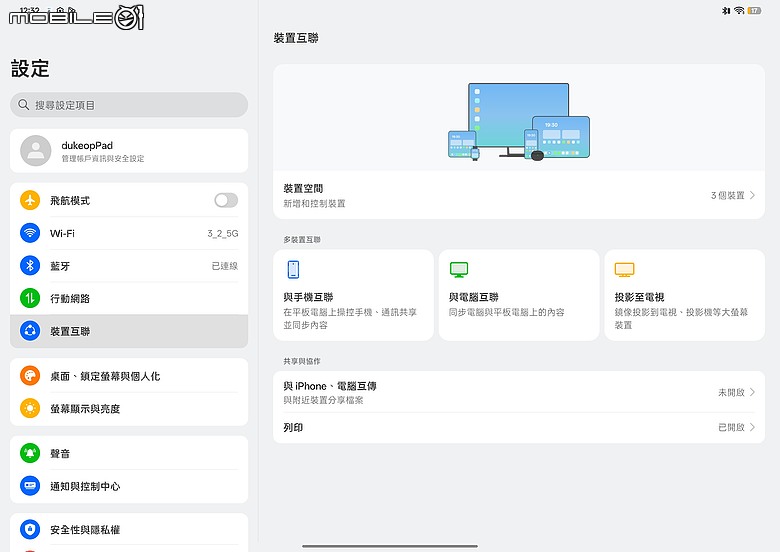Click the 與附近裝置分享檔案 subtitle text
This screenshot has height=552, width=780.
tap(323, 400)
